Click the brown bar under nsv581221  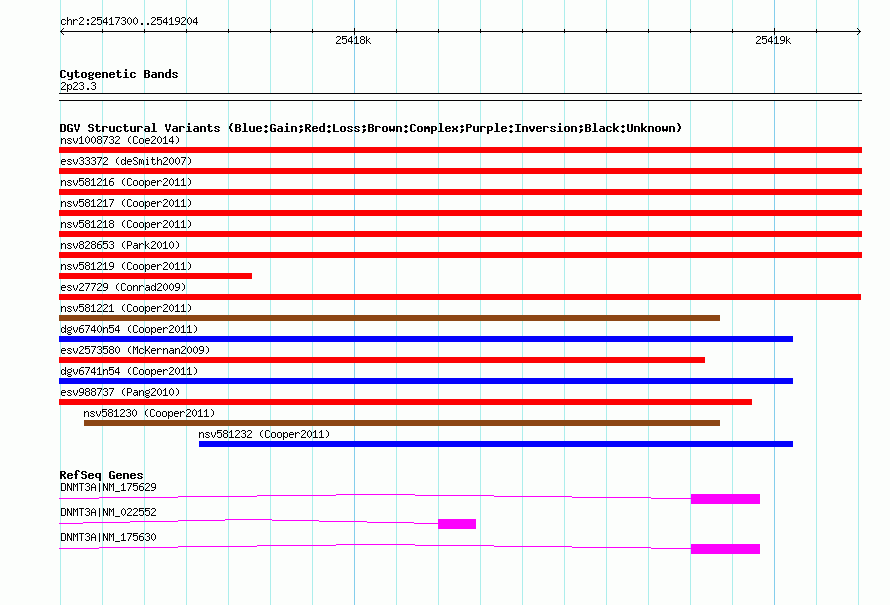click(x=389, y=318)
